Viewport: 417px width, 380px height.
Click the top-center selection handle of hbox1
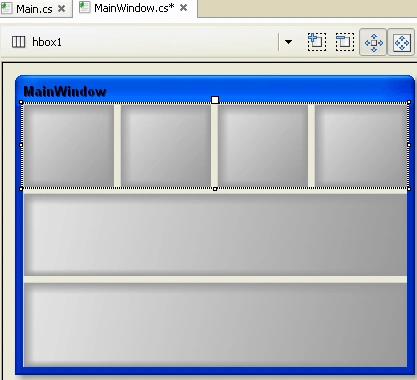[215, 100]
